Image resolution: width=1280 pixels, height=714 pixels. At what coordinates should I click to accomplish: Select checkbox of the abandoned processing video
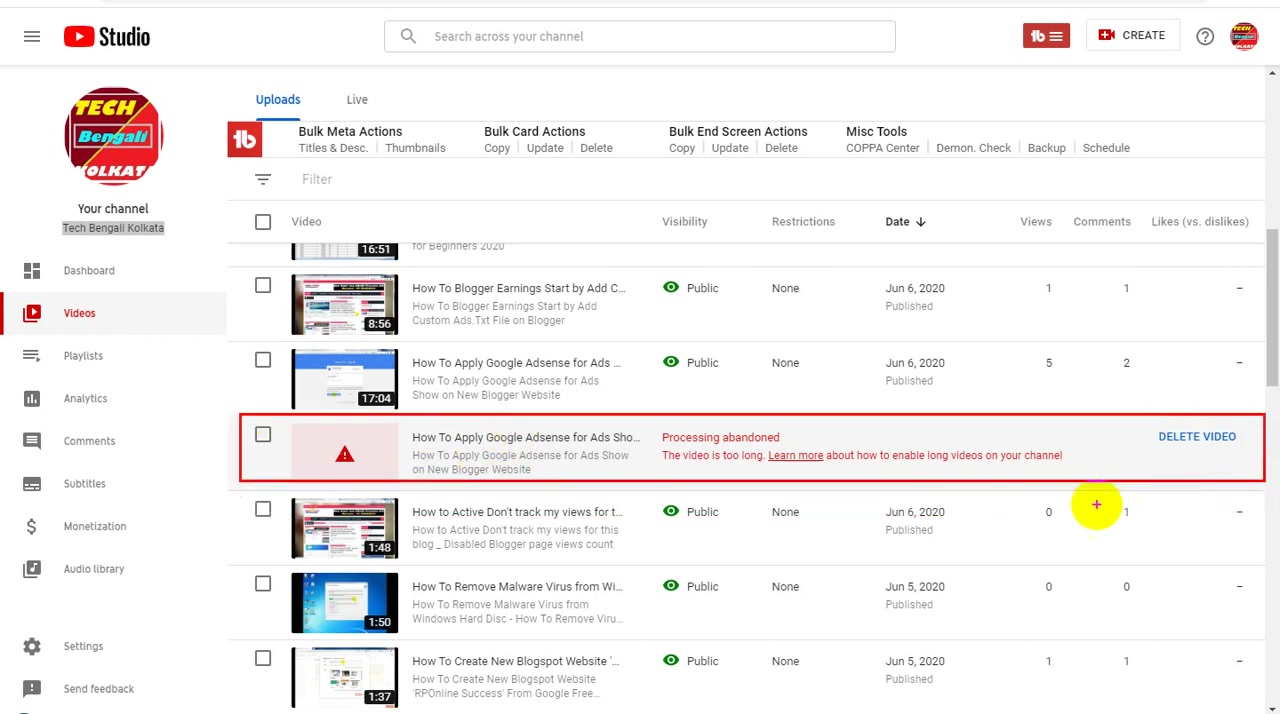[x=263, y=435]
